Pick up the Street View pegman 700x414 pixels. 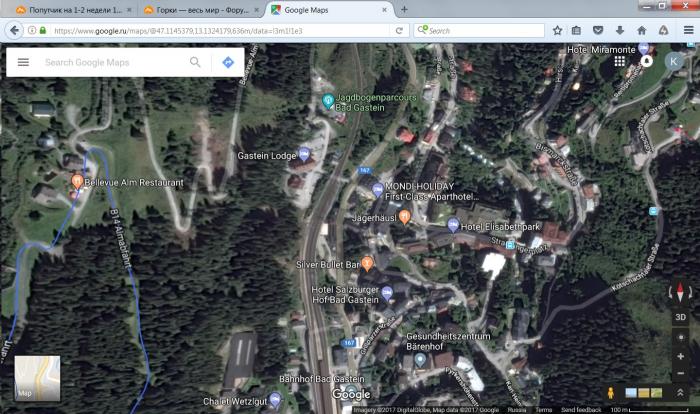pyautogui.click(x=610, y=393)
